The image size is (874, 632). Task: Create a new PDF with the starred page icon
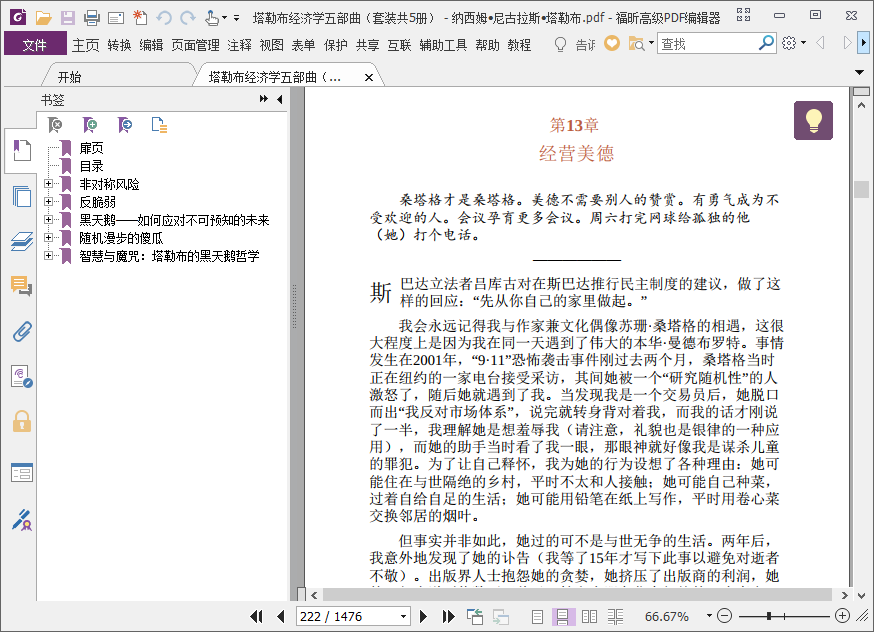[140, 18]
